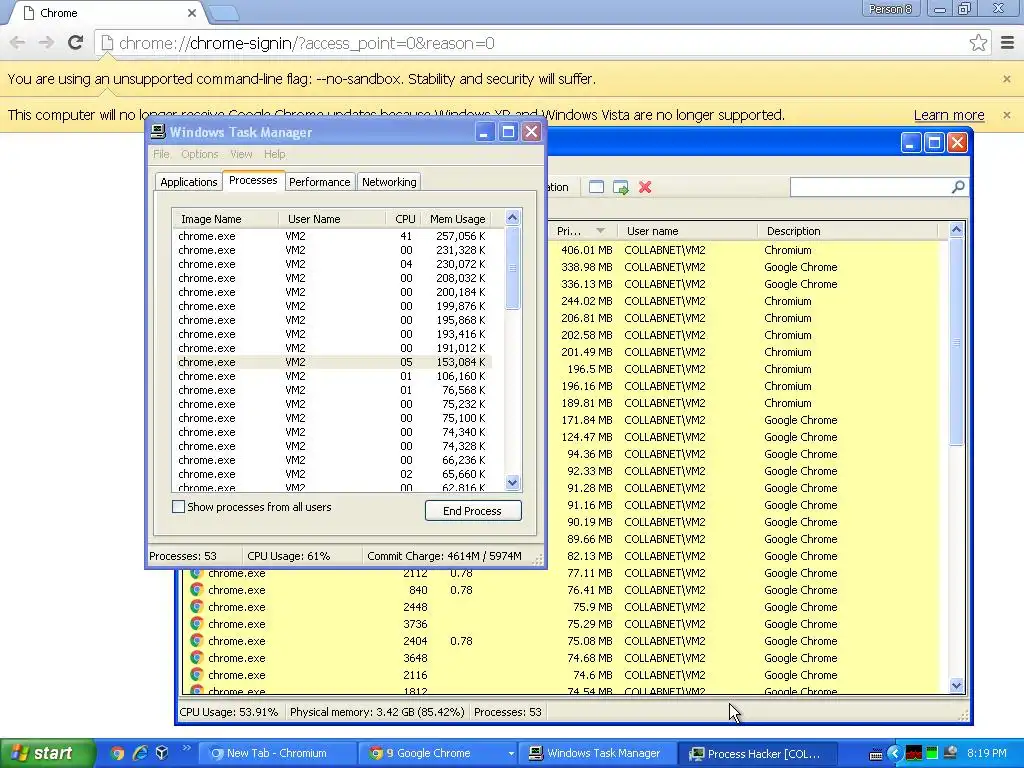1024x768 pixels.
Task: Switch to the Performance tab
Action: (319, 182)
